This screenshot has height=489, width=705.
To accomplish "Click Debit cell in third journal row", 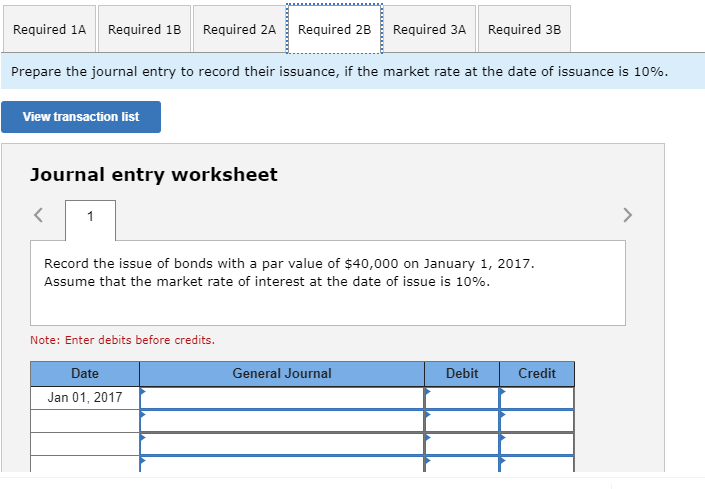I will tap(462, 444).
